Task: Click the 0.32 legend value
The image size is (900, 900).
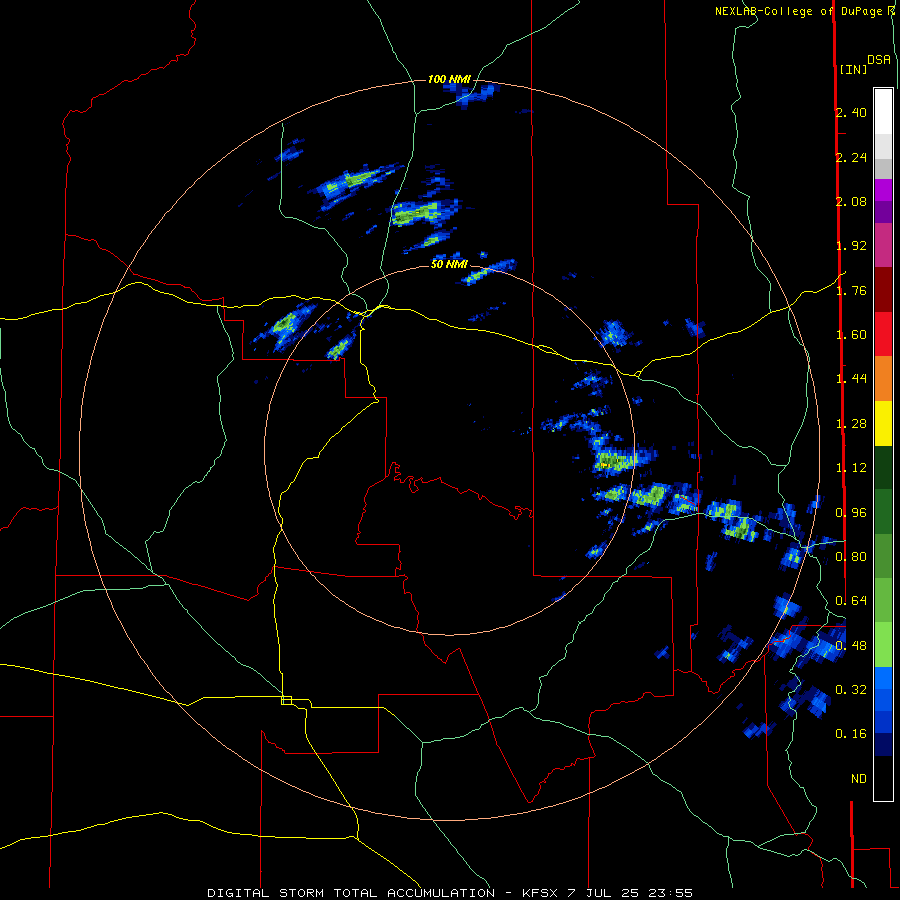Action: click(x=851, y=689)
